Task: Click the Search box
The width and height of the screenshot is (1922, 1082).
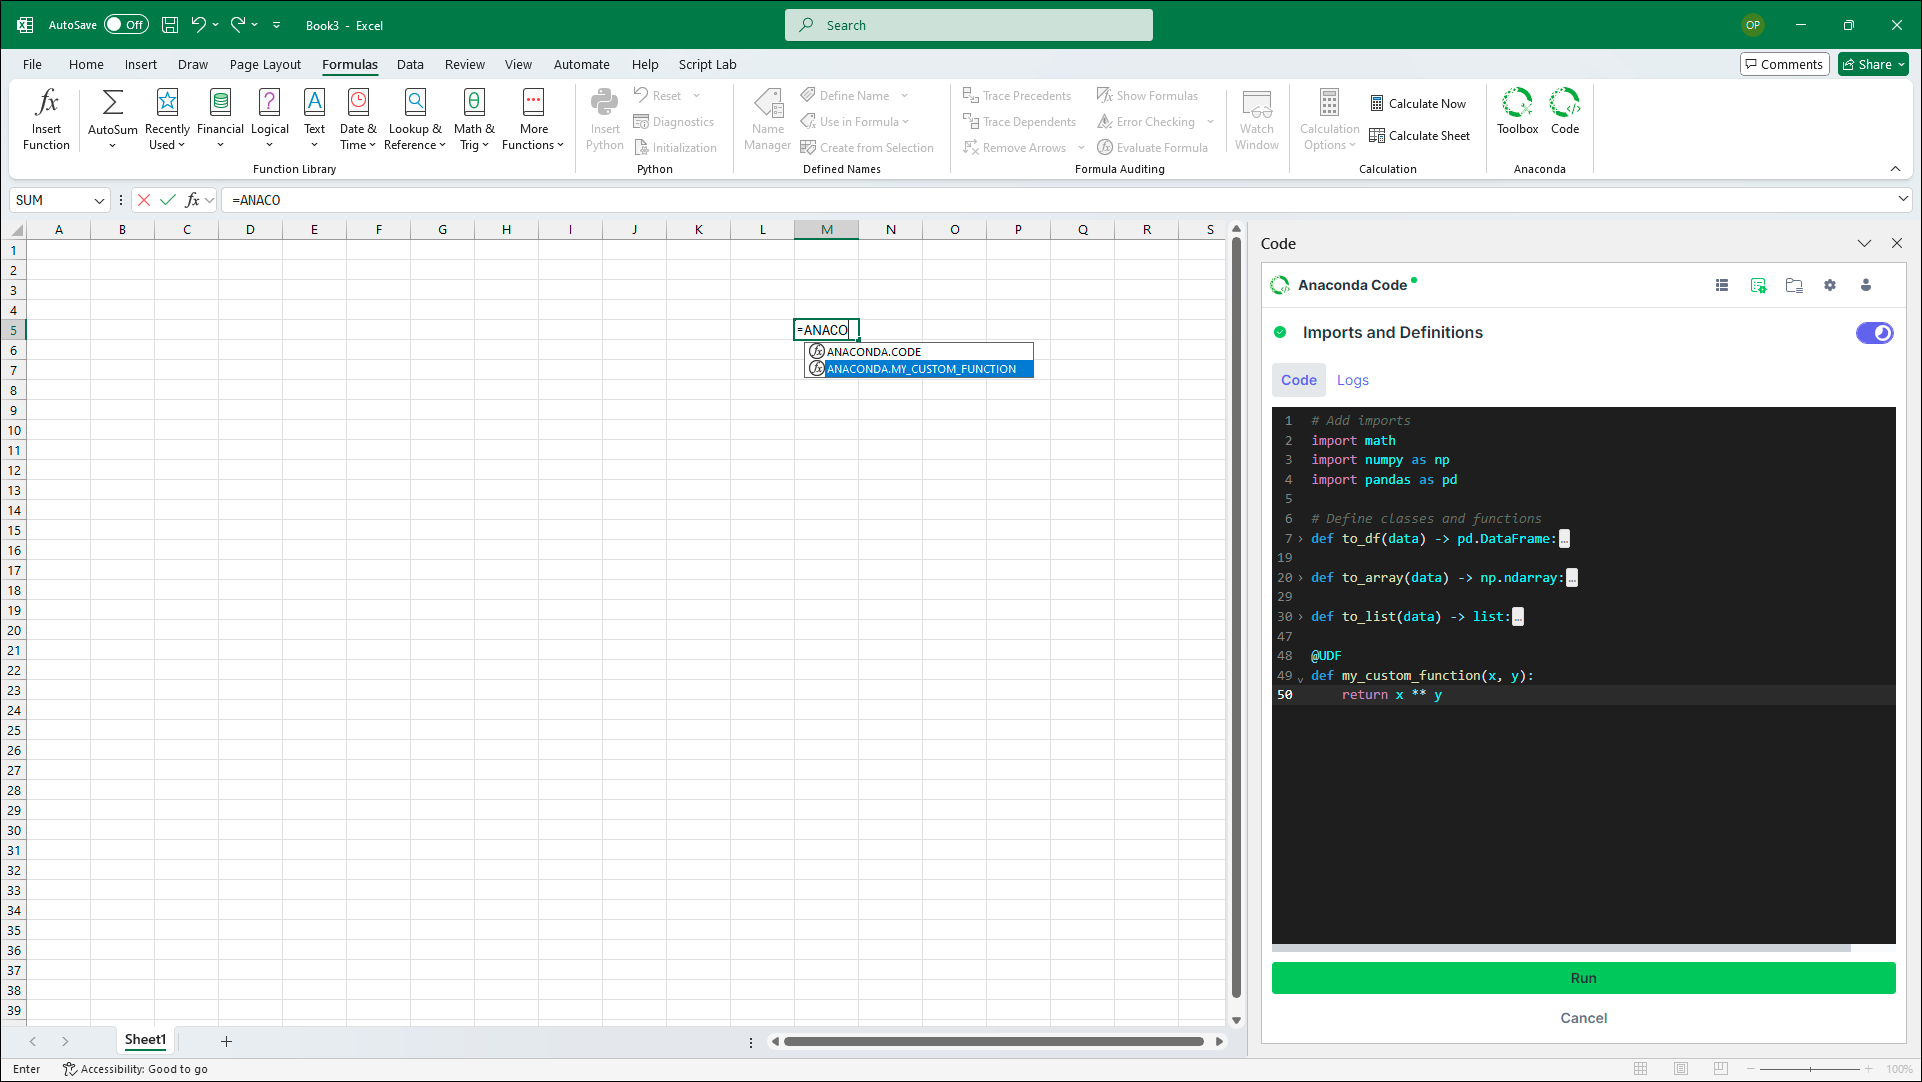Action: click(x=968, y=25)
